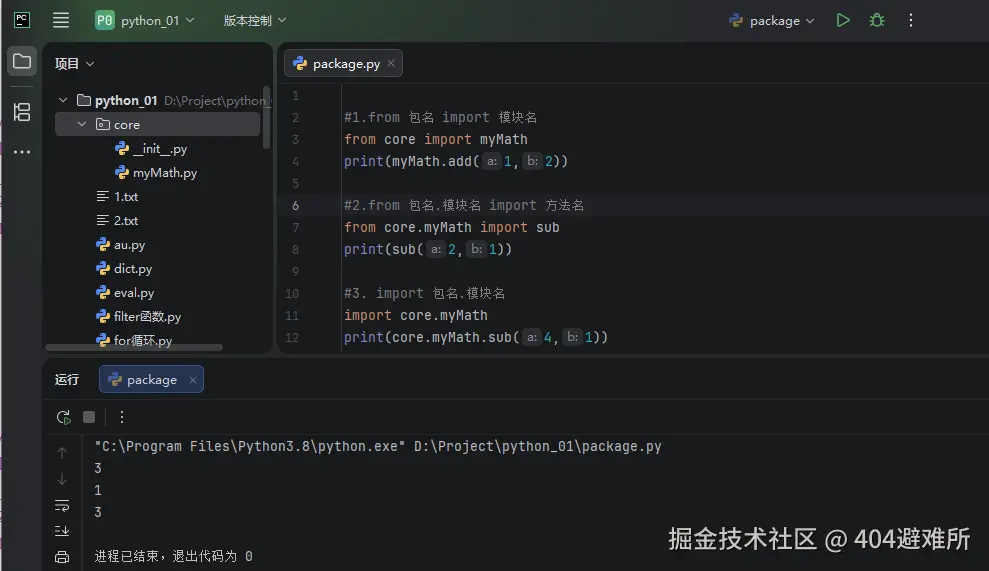Screen dimensions: 989x571
Task: Click 'import core.myMath' code line
Action: coord(416,315)
